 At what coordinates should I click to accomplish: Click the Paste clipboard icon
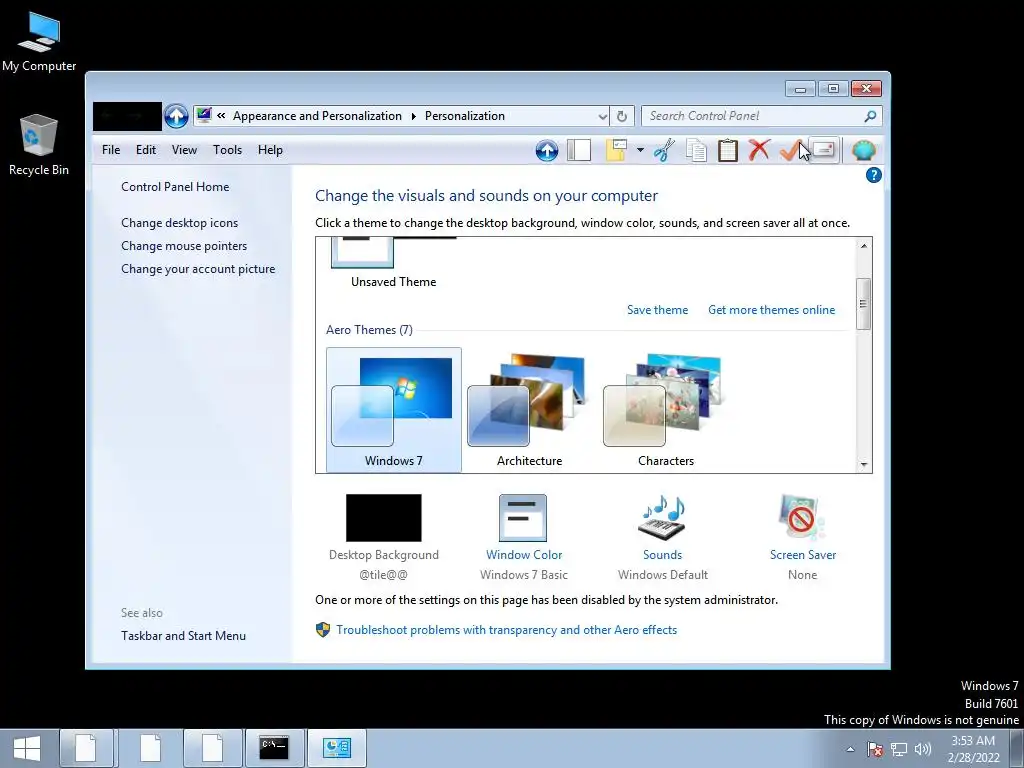tap(728, 151)
